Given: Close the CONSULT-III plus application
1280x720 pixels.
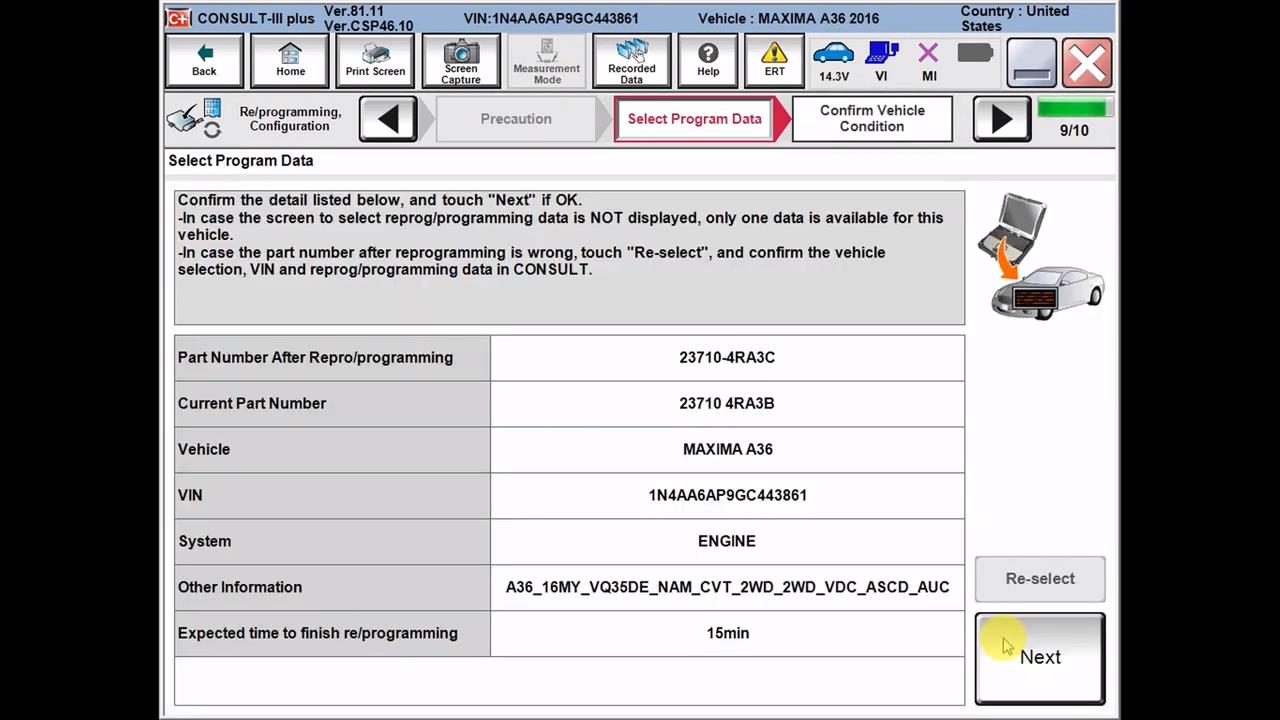Looking at the screenshot, I should click(x=1087, y=62).
